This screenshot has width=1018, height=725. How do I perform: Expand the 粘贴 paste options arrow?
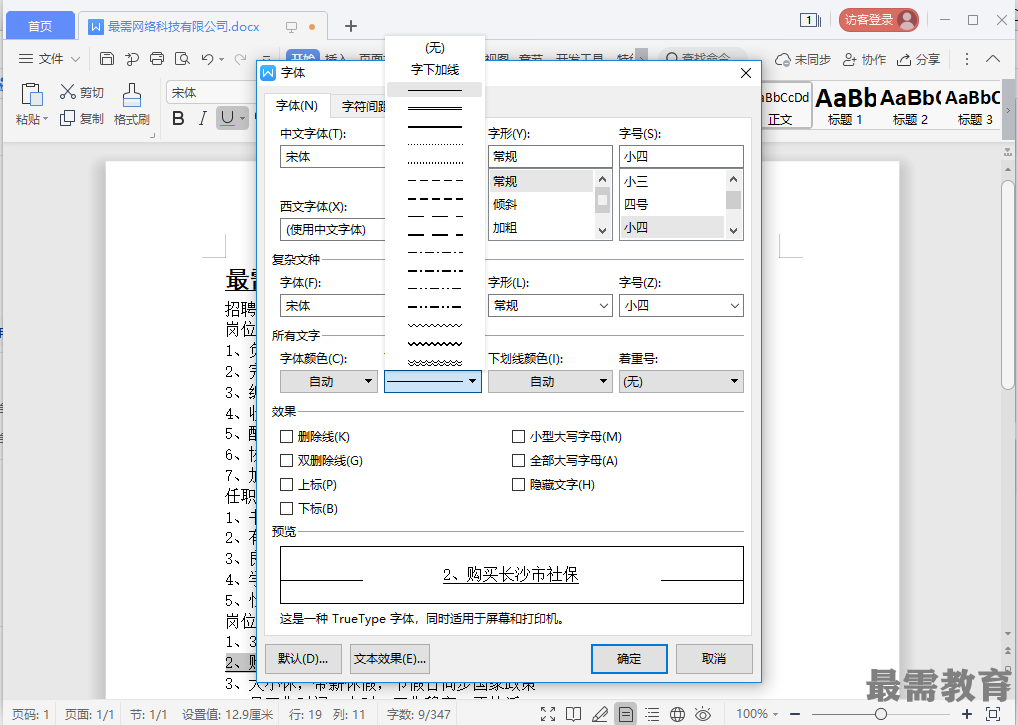point(45,119)
